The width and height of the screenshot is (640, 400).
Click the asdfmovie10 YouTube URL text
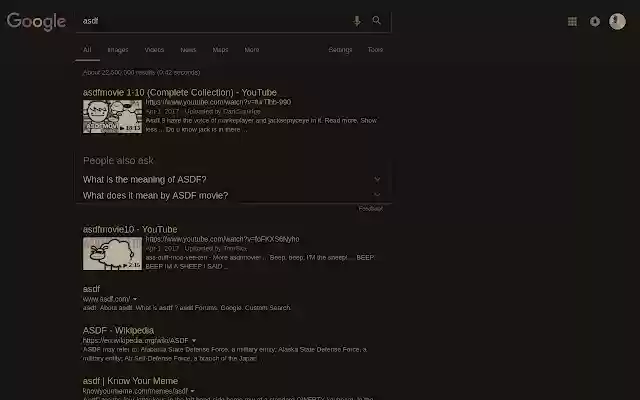pos(222,239)
